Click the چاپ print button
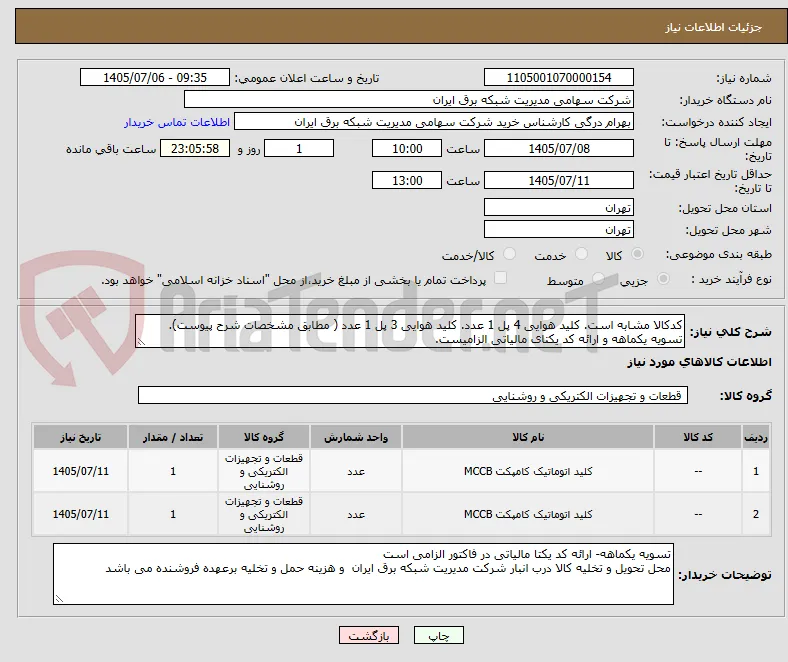 point(439,635)
